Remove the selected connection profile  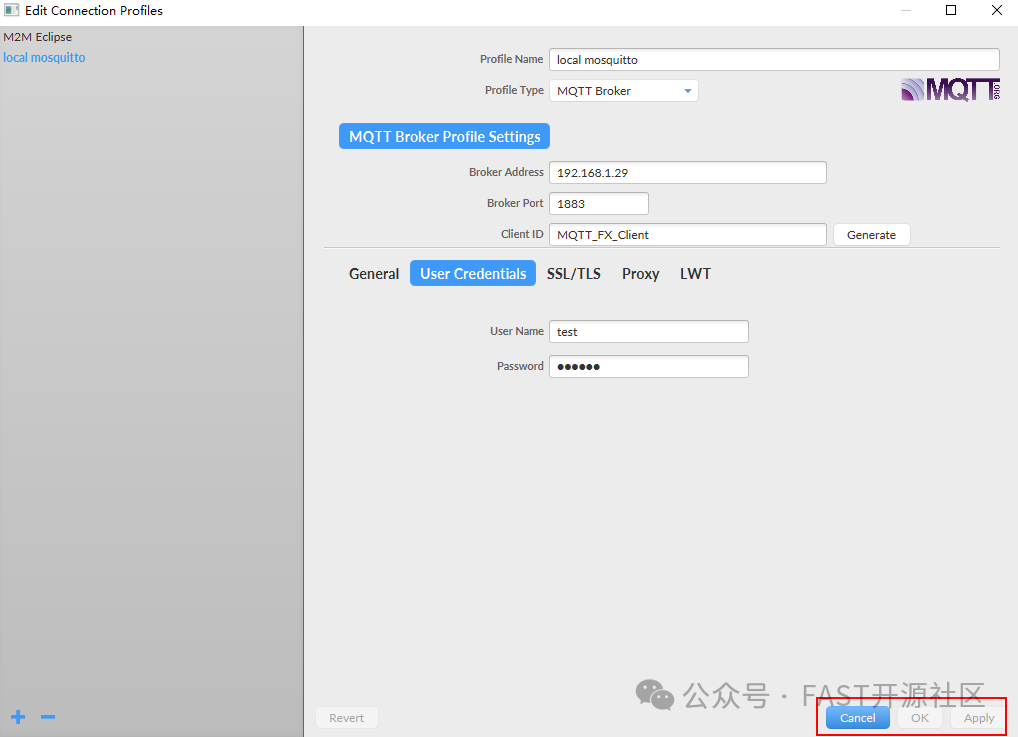pos(47,717)
